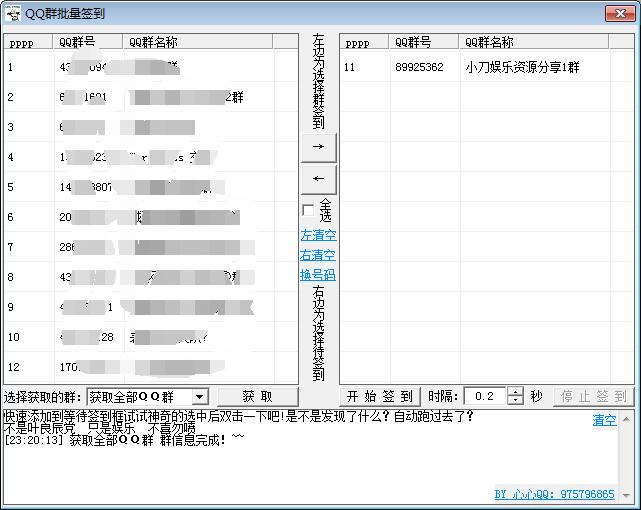Click right list QQ群名称 column header
This screenshot has height=510, width=641.
tap(534, 42)
